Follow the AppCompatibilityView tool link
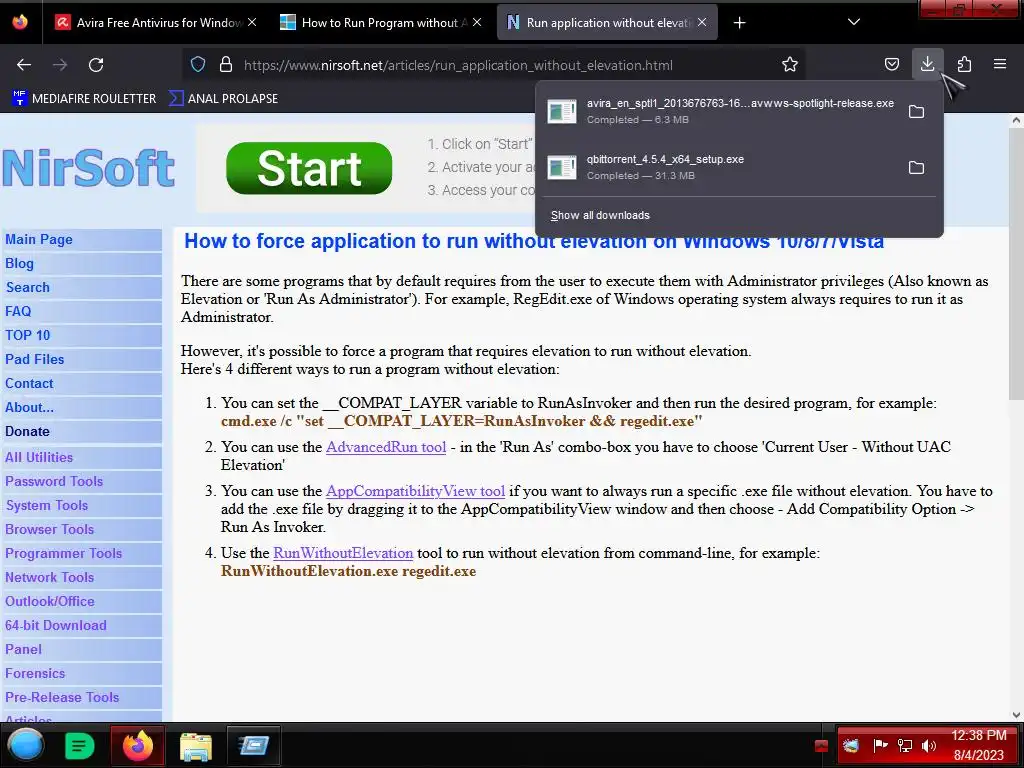This screenshot has width=1024, height=768. (415, 491)
